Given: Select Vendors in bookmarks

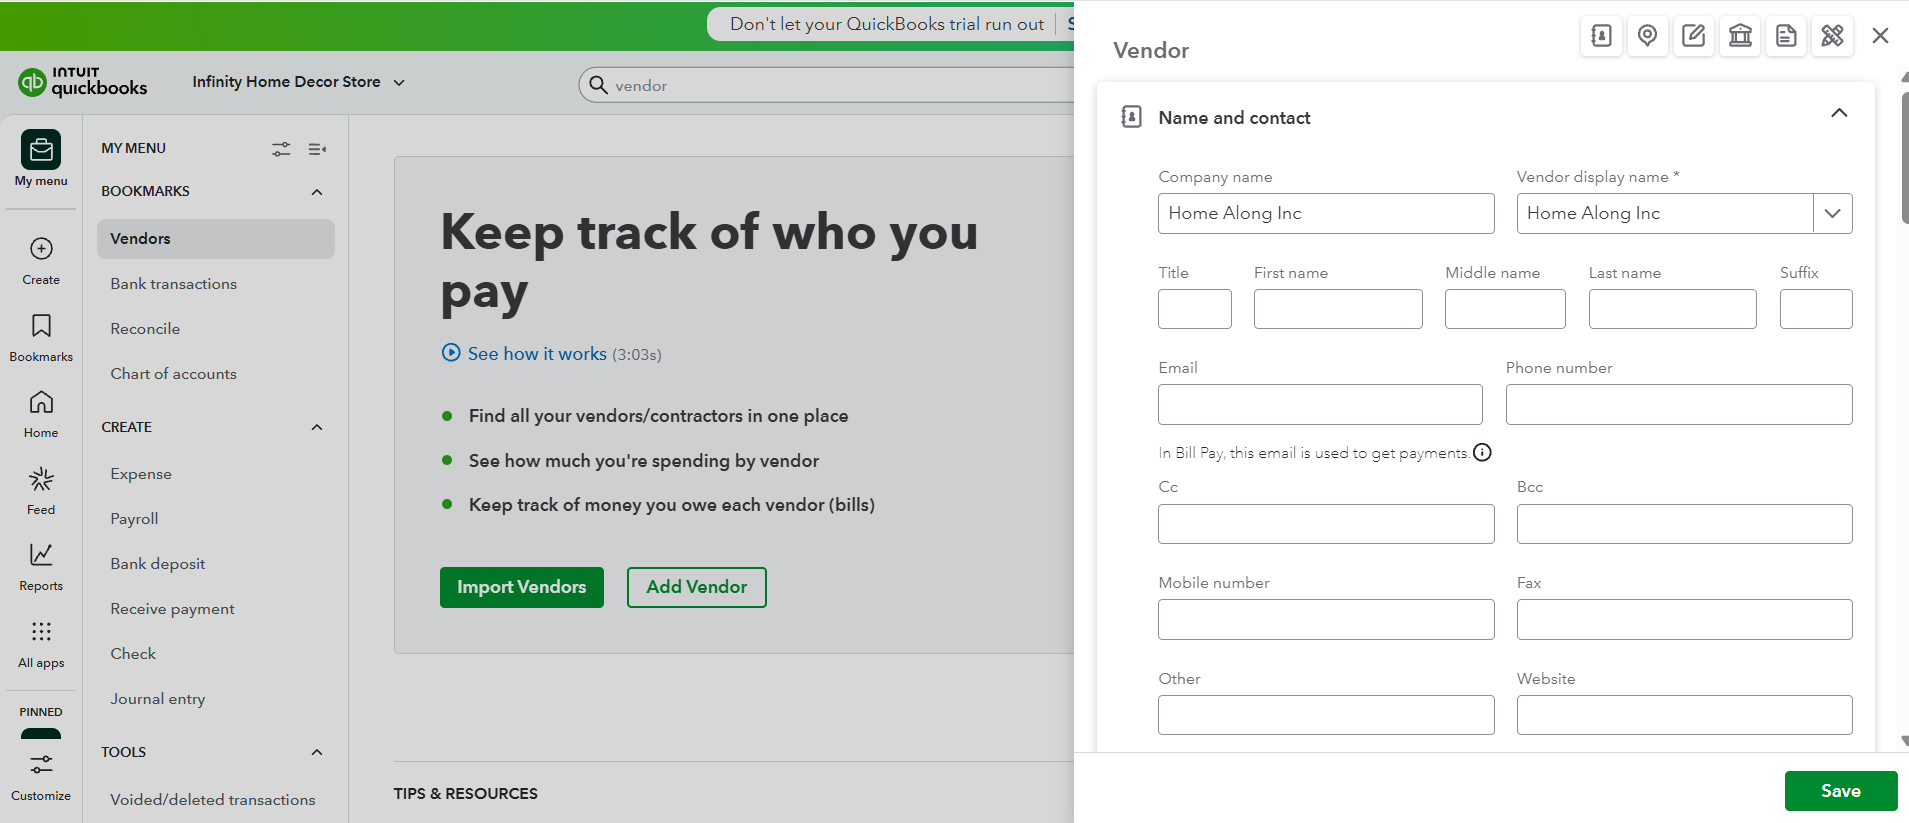Looking at the screenshot, I should [216, 239].
